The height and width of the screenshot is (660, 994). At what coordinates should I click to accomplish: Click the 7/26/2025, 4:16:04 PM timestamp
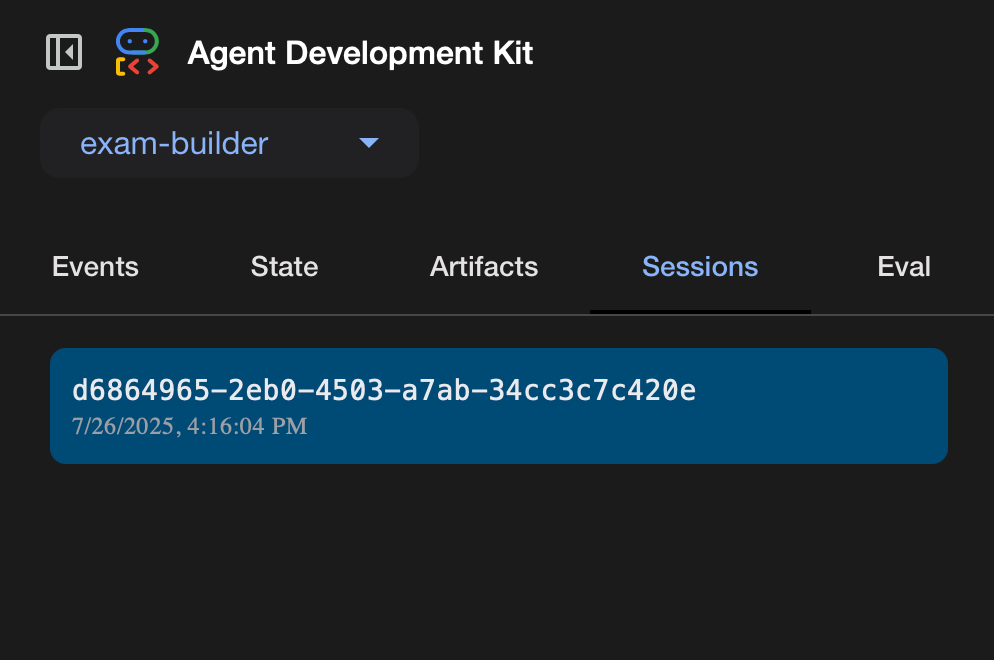click(189, 427)
